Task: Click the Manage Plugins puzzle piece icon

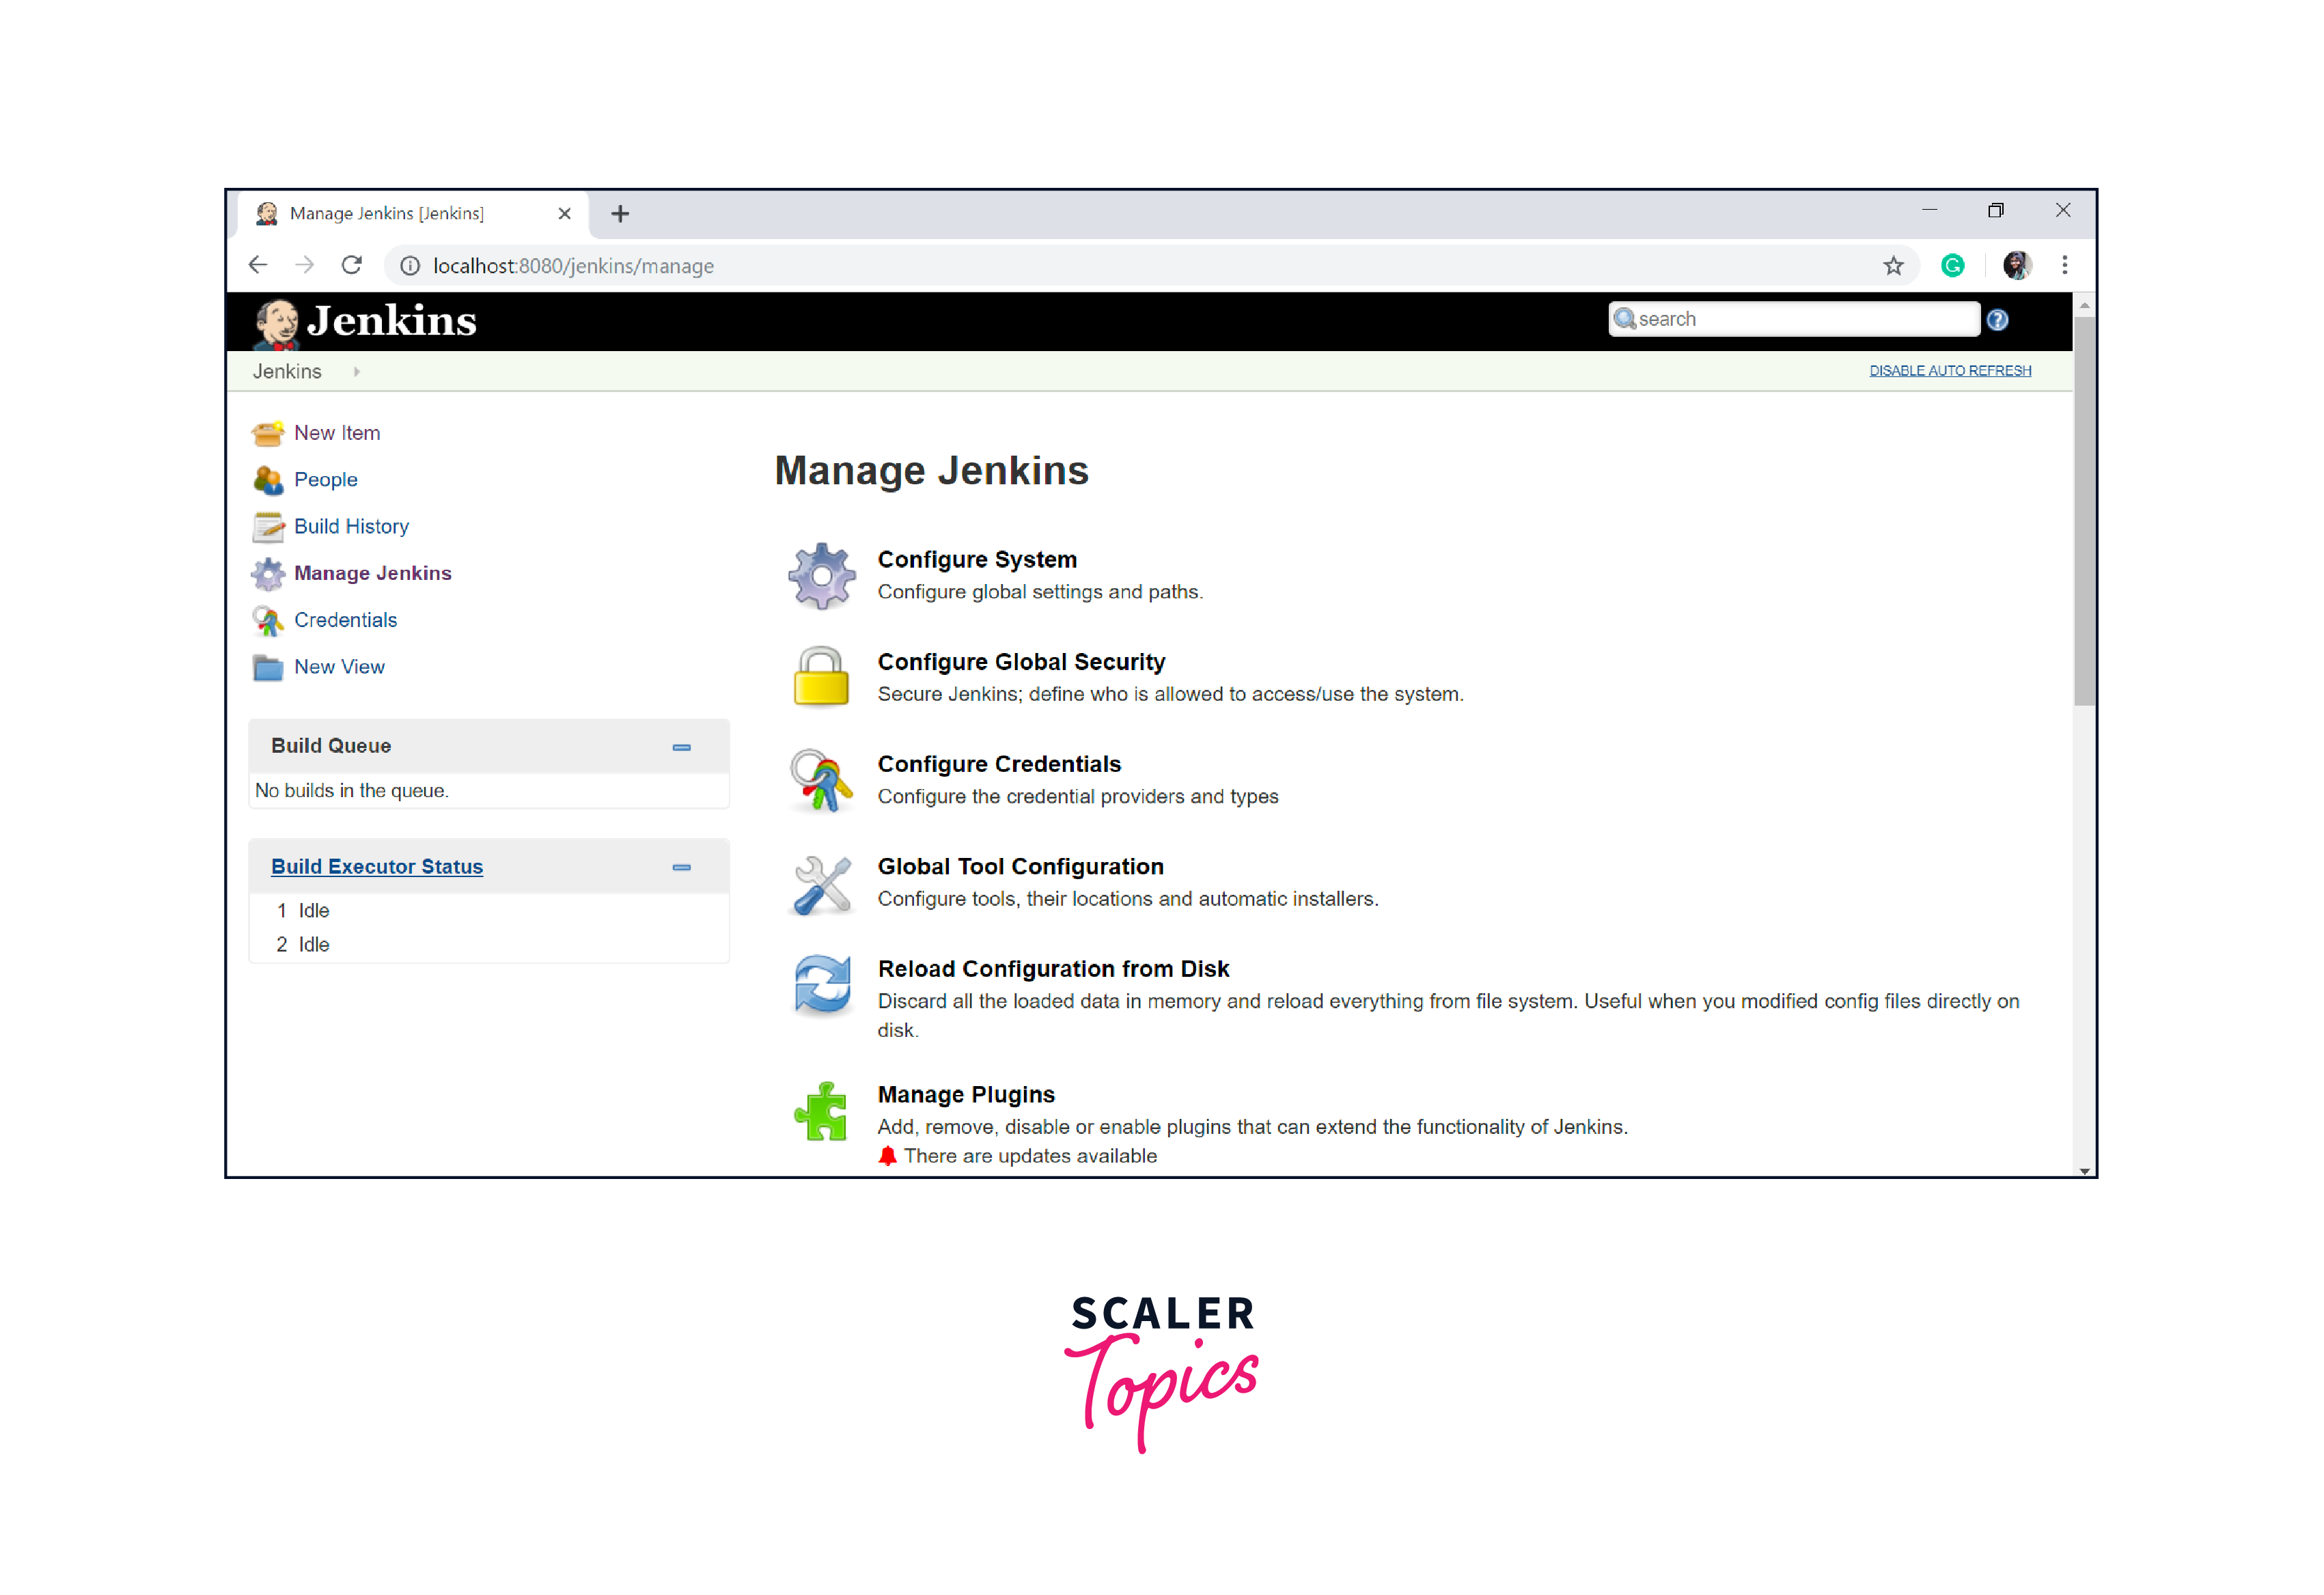Action: click(x=821, y=1111)
